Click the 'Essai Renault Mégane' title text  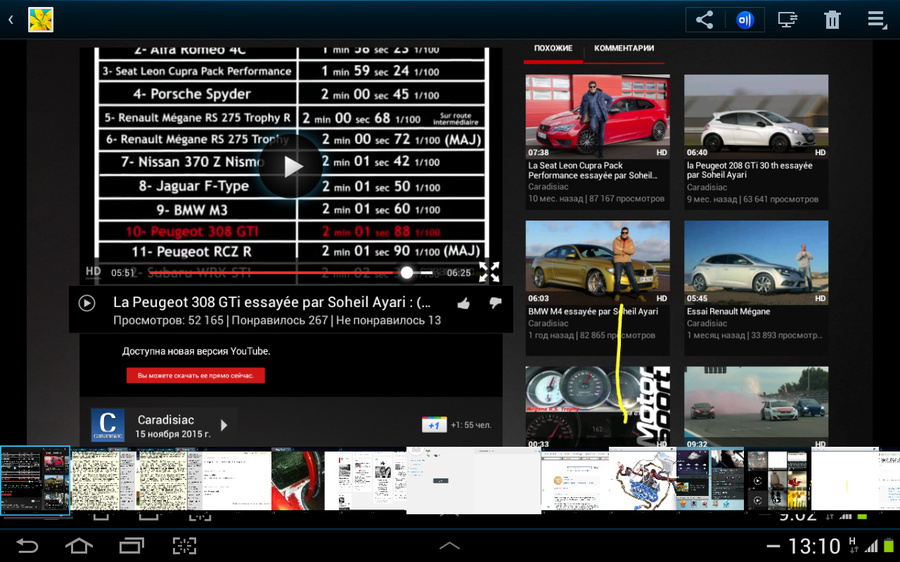[x=728, y=312]
